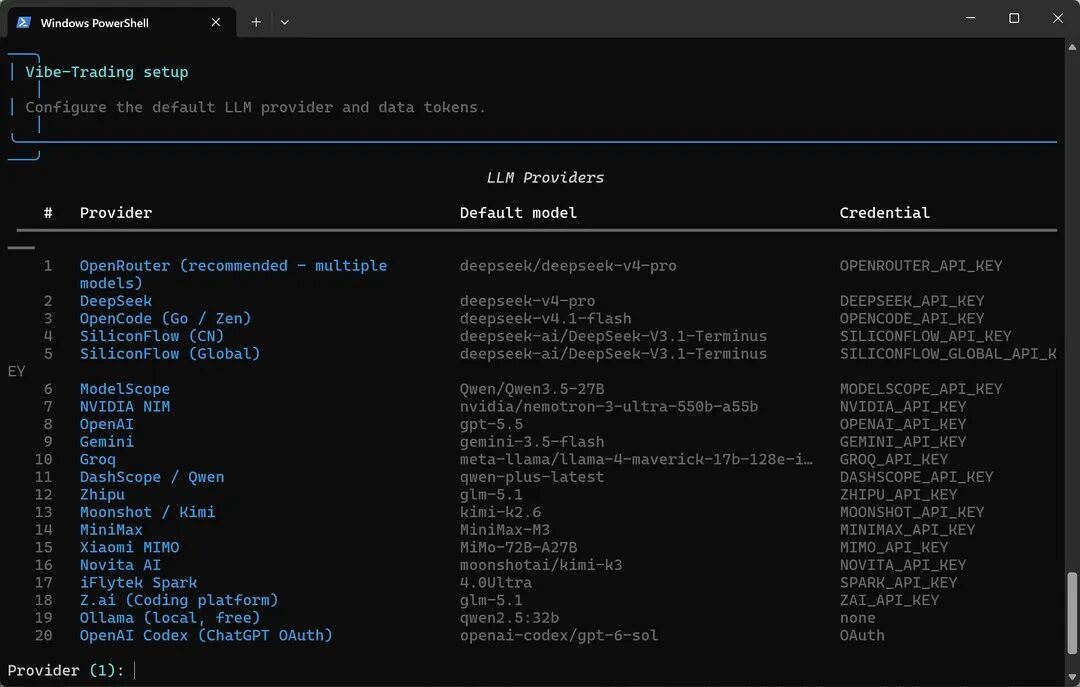Click the Provider (1) prompt input

pyautogui.click(x=135, y=670)
